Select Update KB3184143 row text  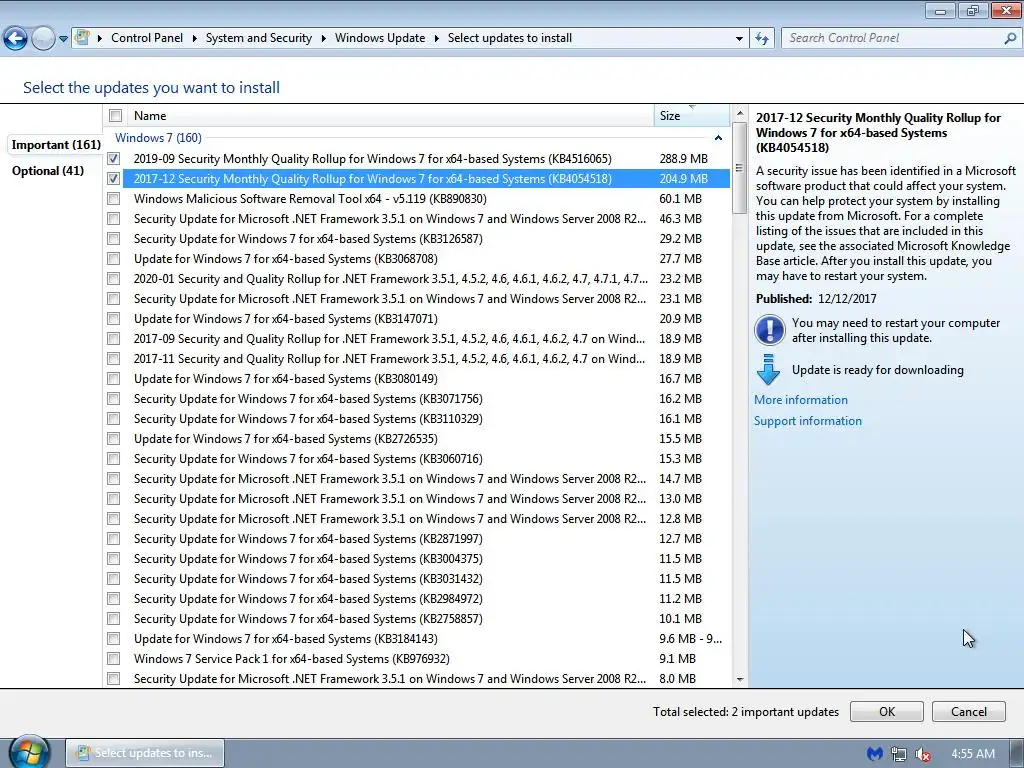point(285,639)
